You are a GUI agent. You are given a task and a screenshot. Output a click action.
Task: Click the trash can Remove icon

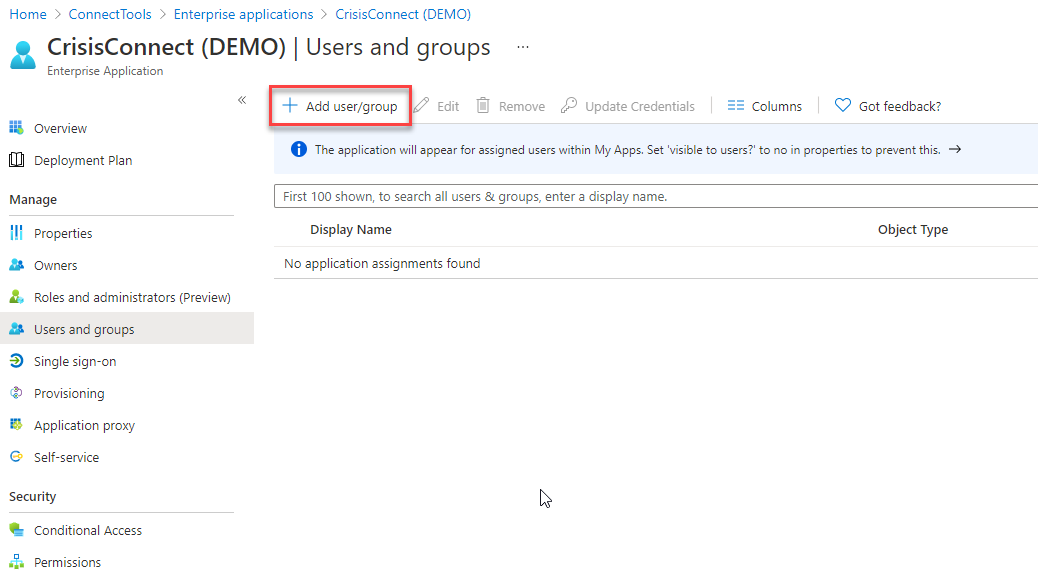coord(483,105)
